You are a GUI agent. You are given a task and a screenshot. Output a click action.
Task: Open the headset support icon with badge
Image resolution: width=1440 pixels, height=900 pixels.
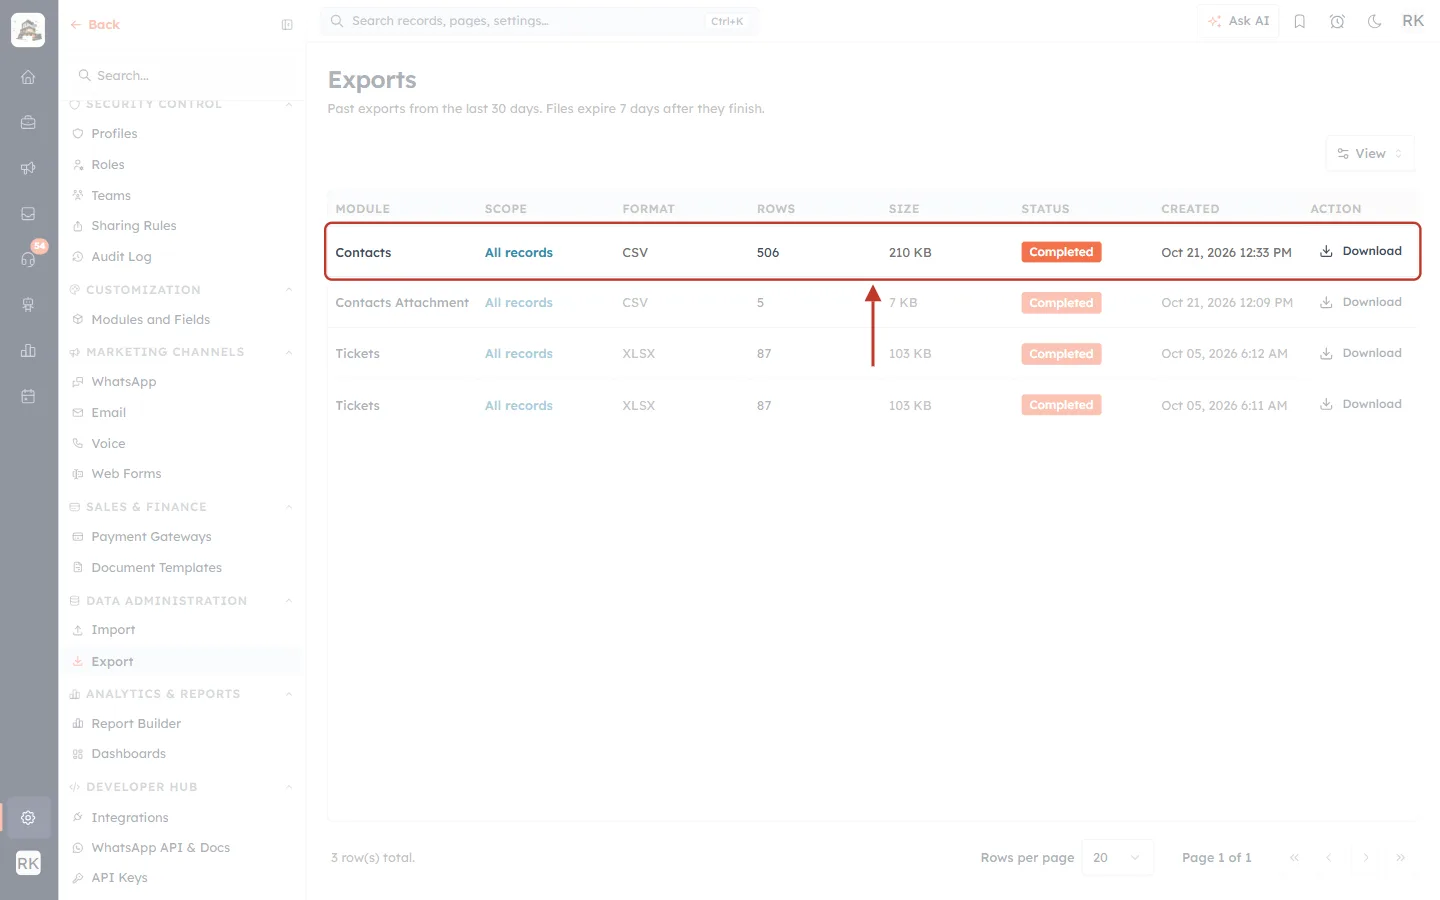(x=28, y=259)
